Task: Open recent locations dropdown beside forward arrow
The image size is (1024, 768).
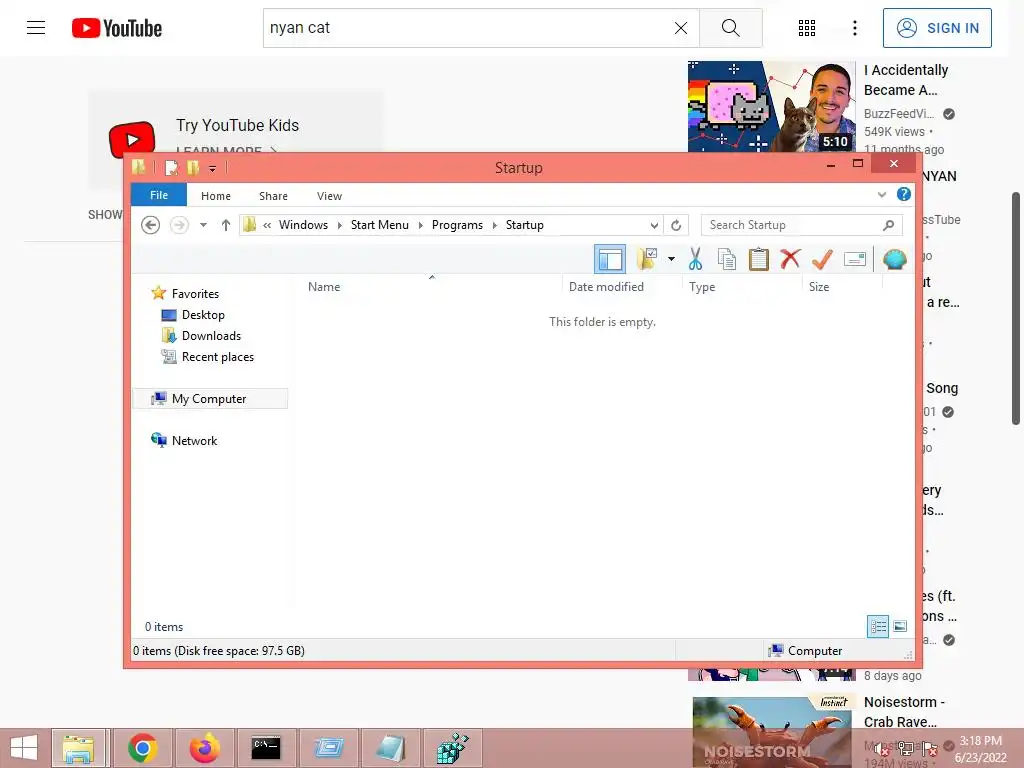Action: click(x=203, y=225)
